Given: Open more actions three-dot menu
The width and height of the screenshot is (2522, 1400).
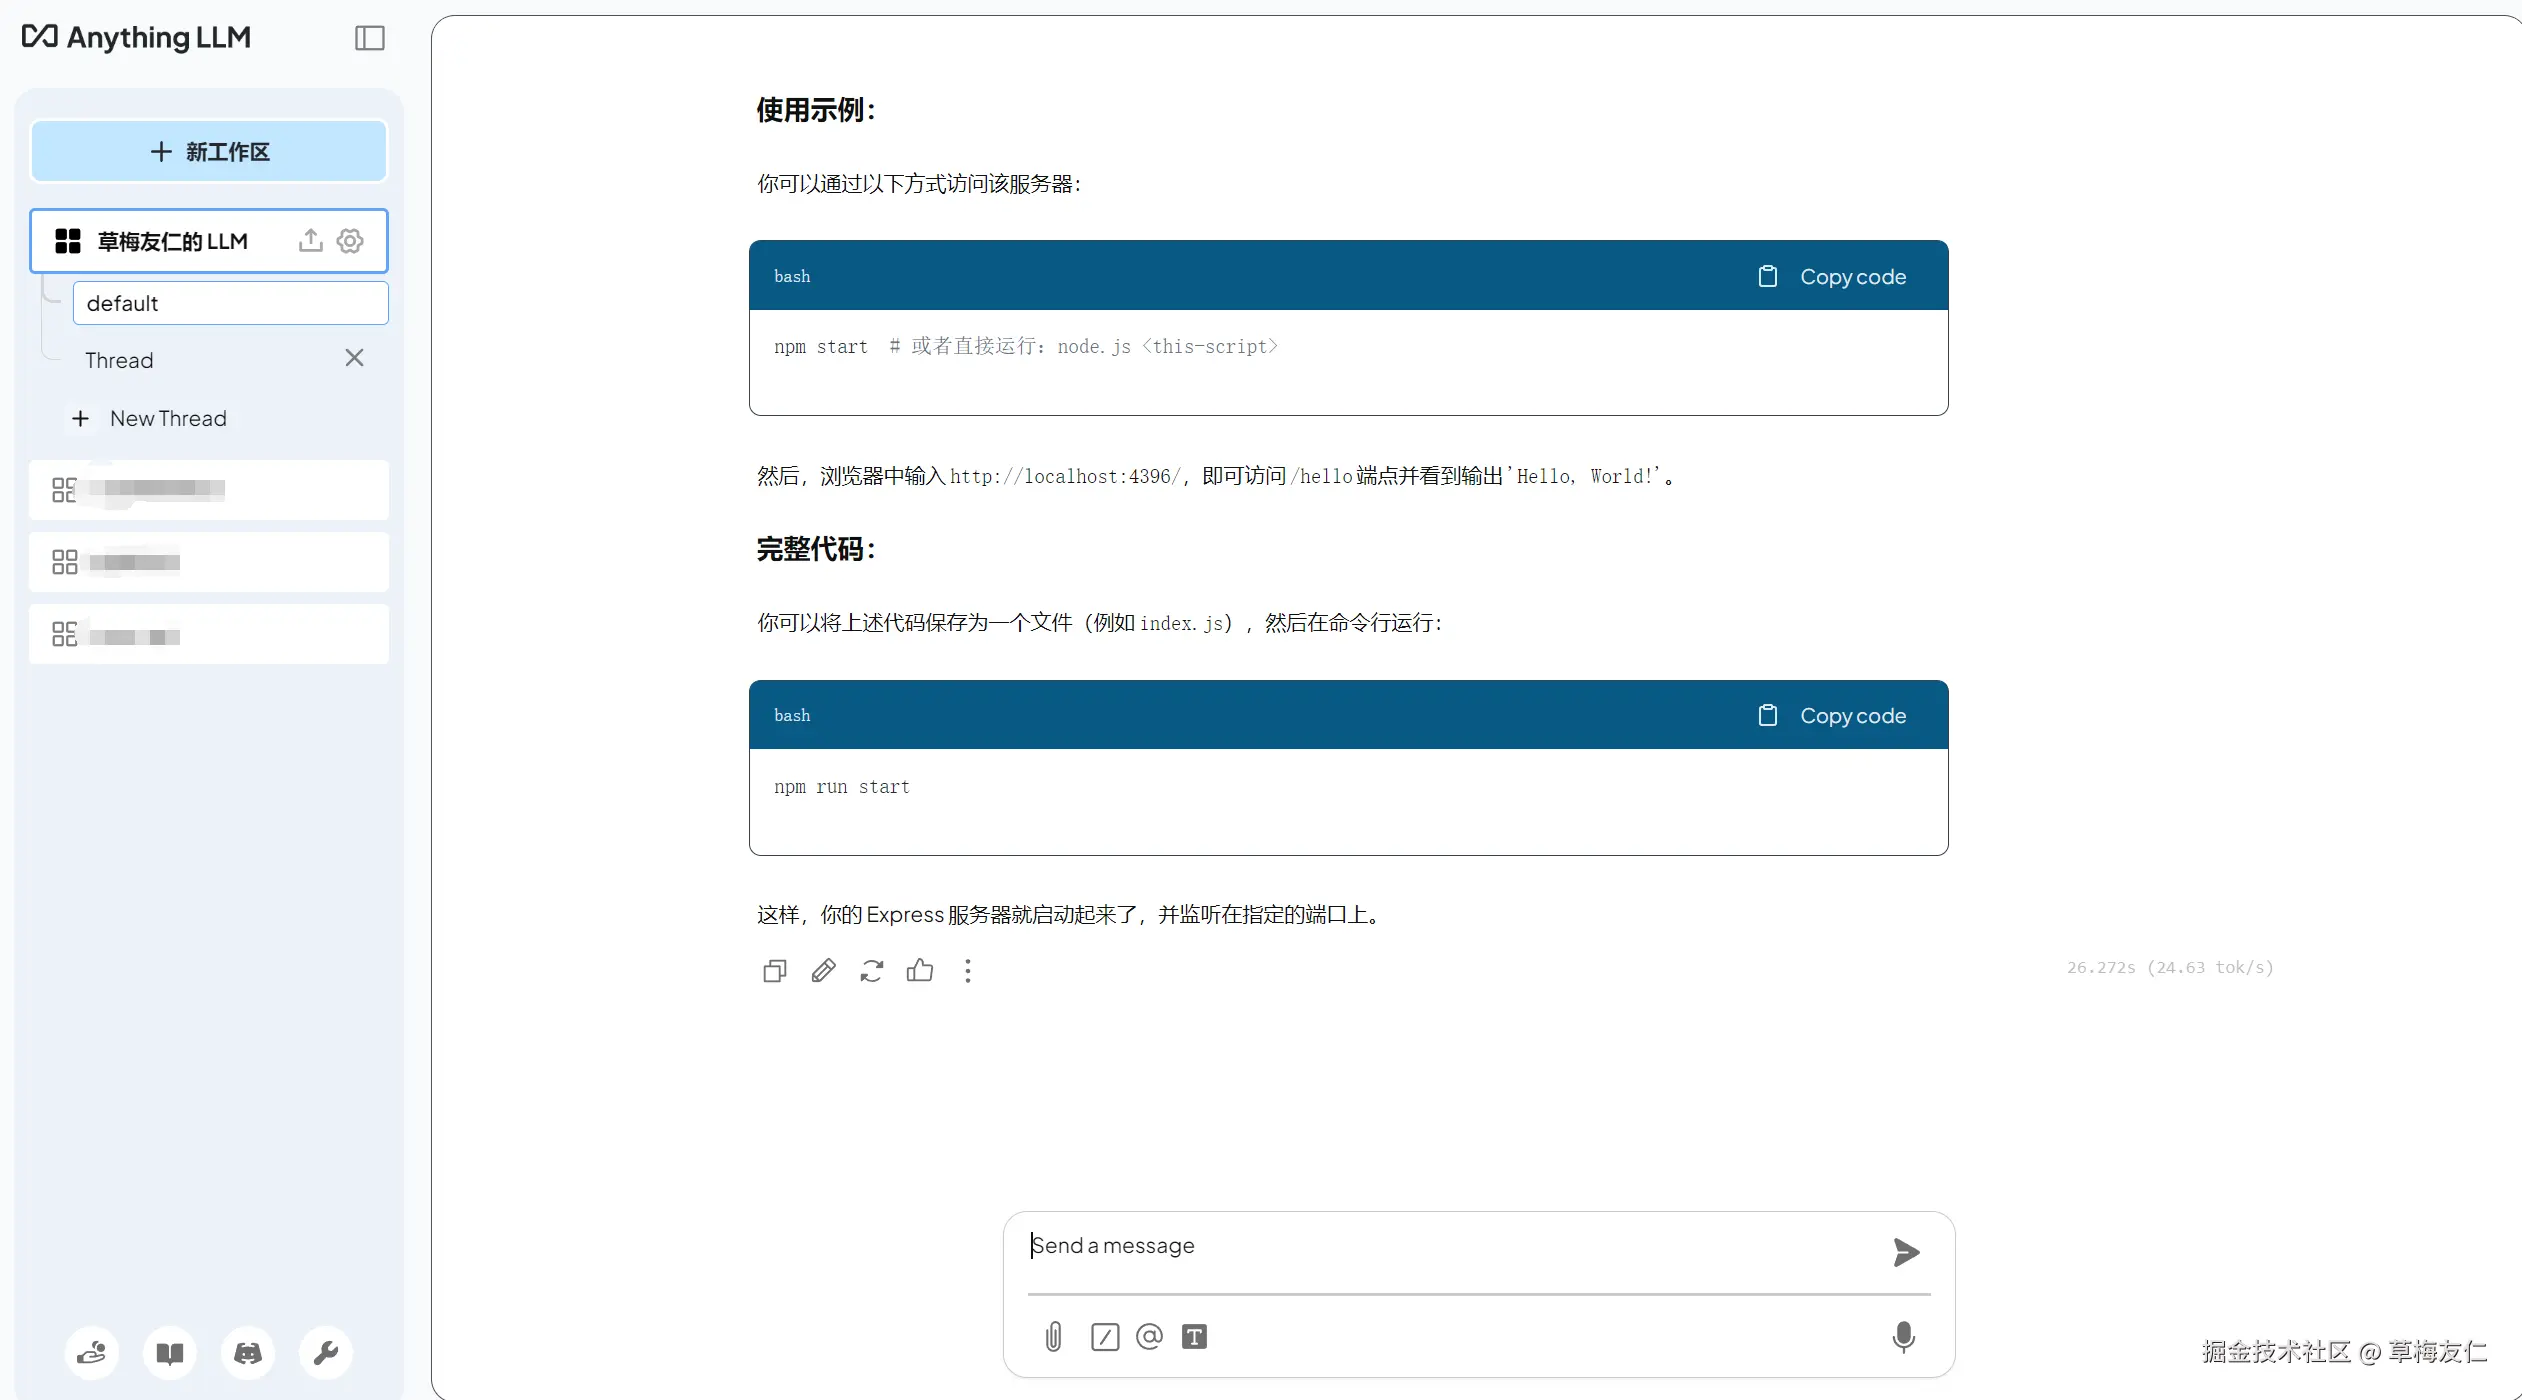Looking at the screenshot, I should [968, 971].
